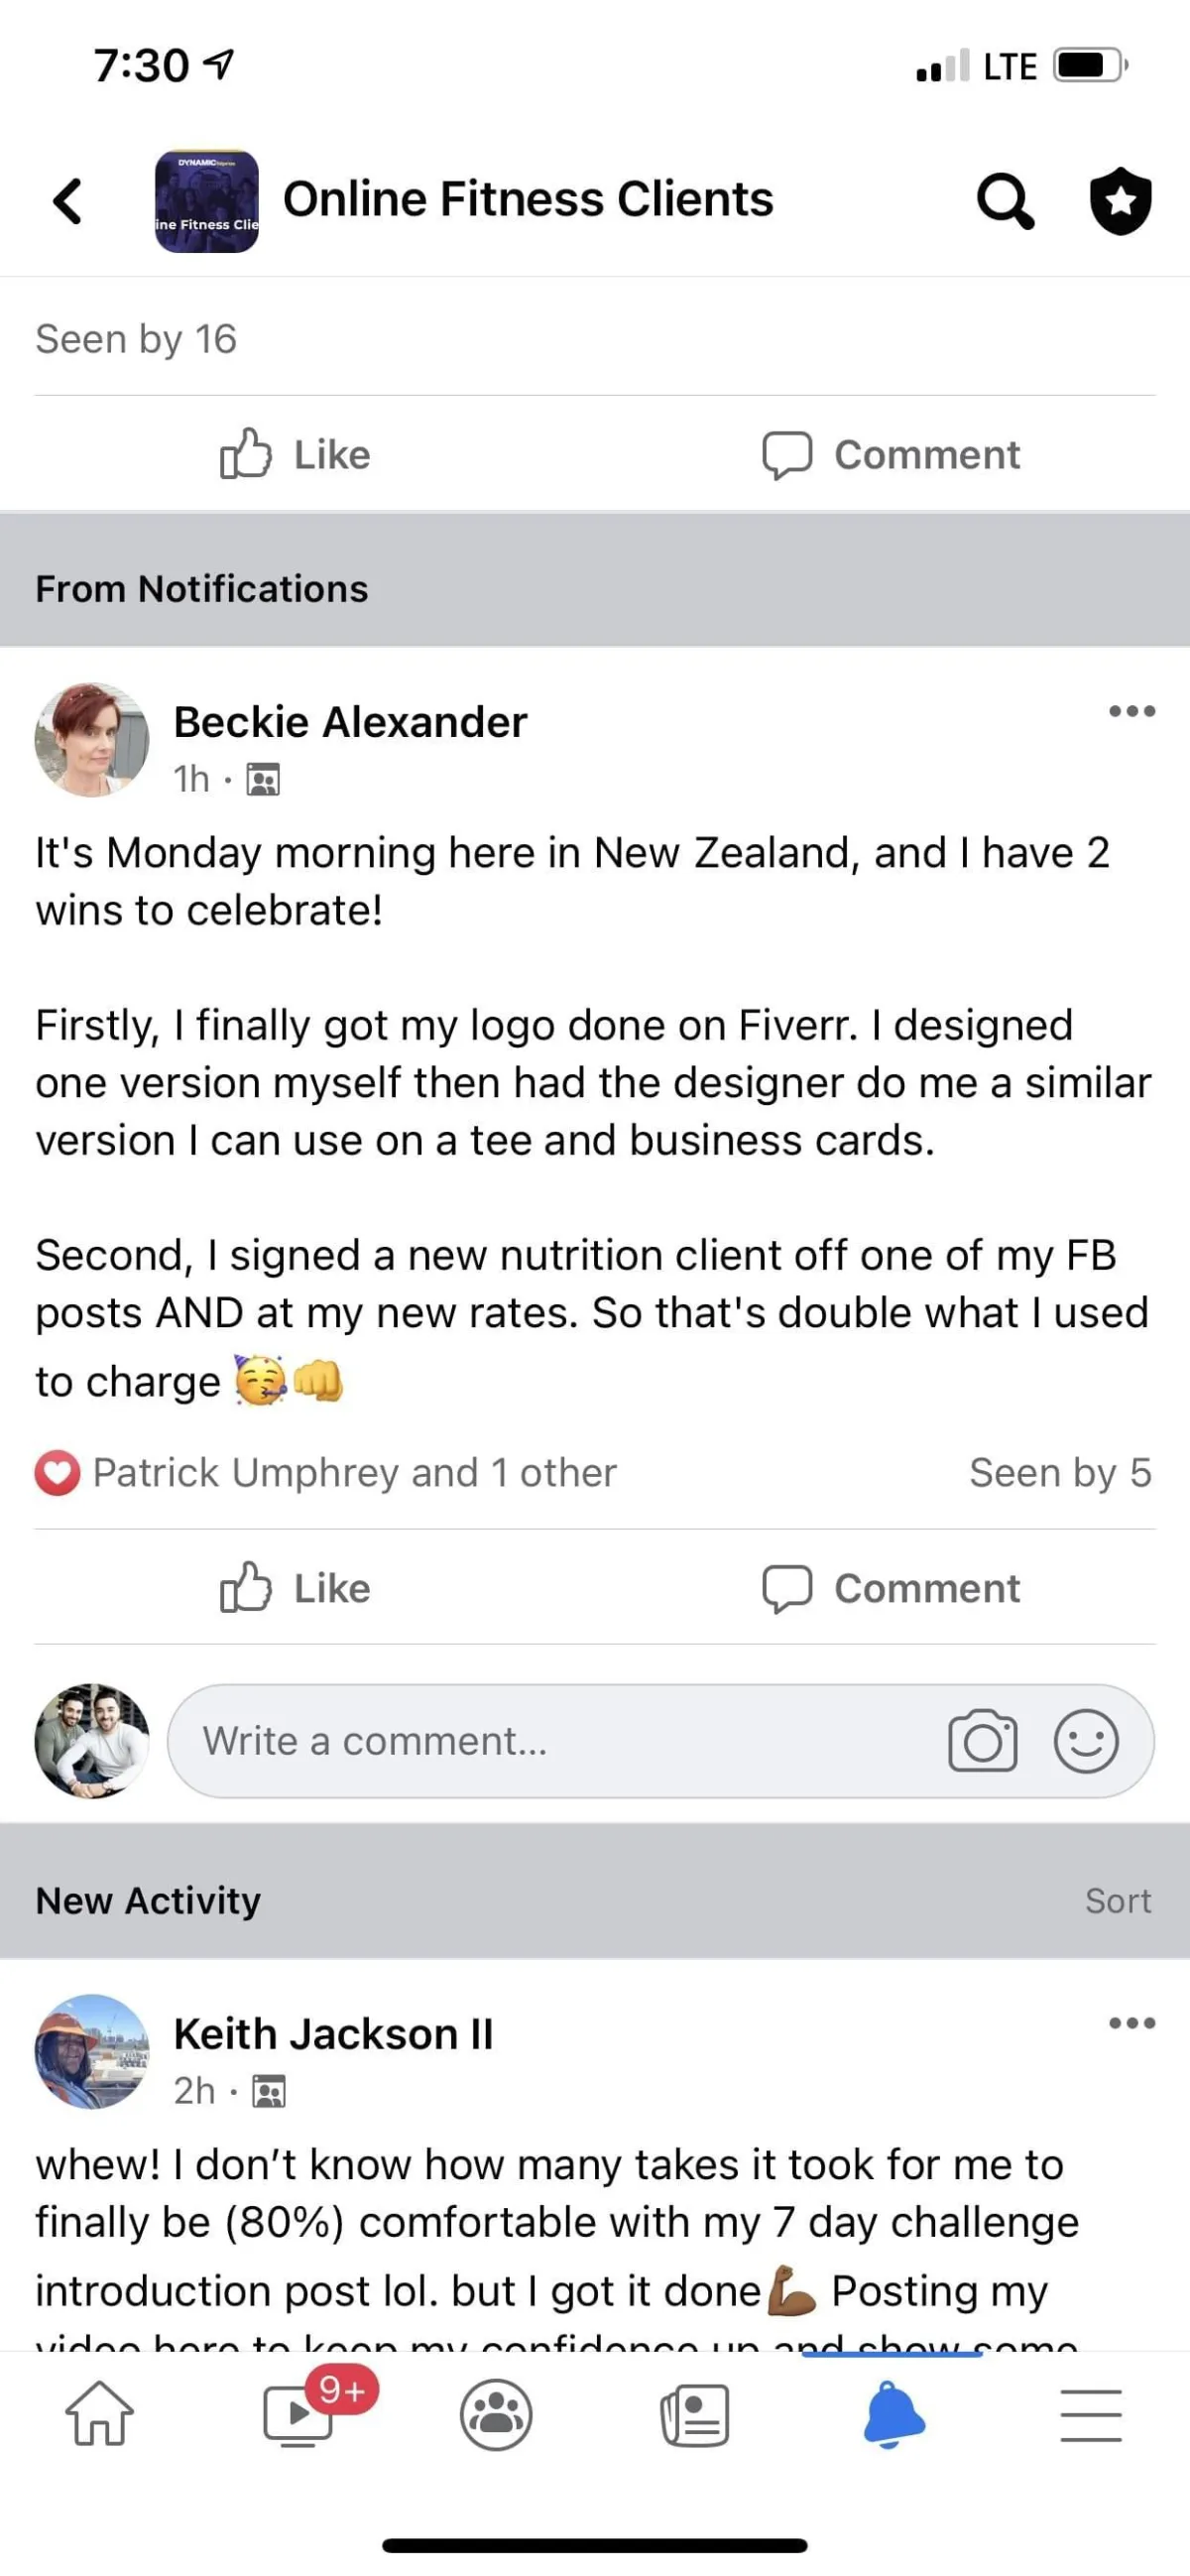
Task: Open Beckie Alexander's profile picture
Action: click(x=92, y=740)
